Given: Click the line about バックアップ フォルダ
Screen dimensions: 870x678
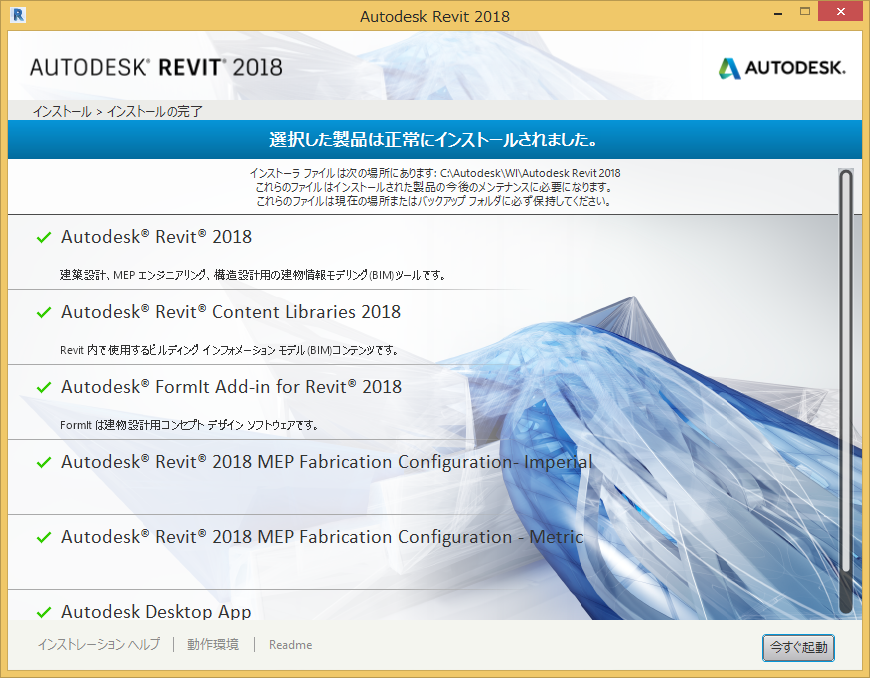Looking at the screenshot, I should [x=434, y=201].
